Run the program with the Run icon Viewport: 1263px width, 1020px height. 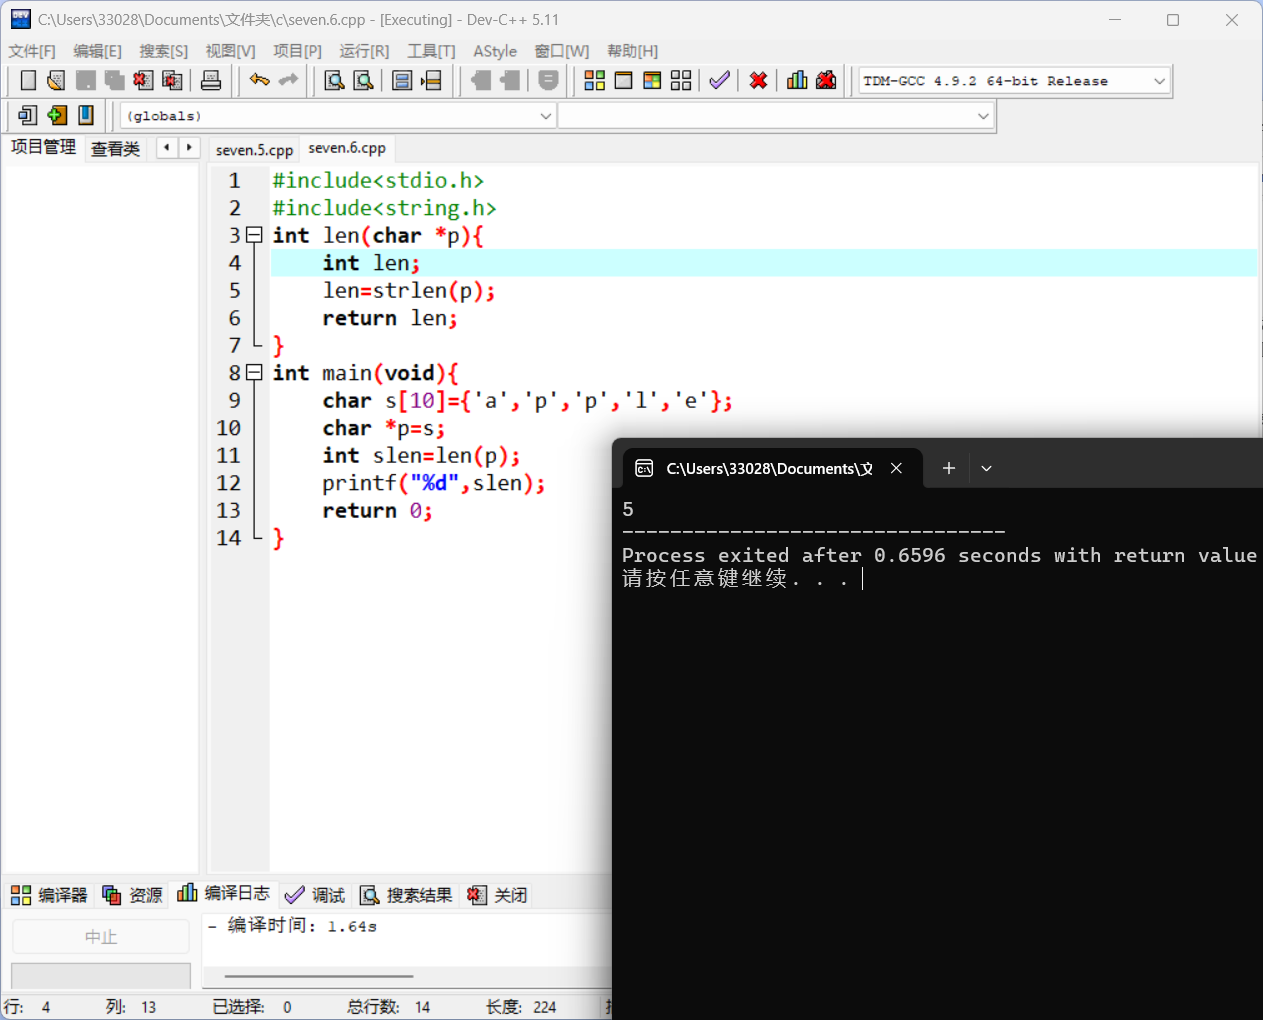(x=623, y=80)
